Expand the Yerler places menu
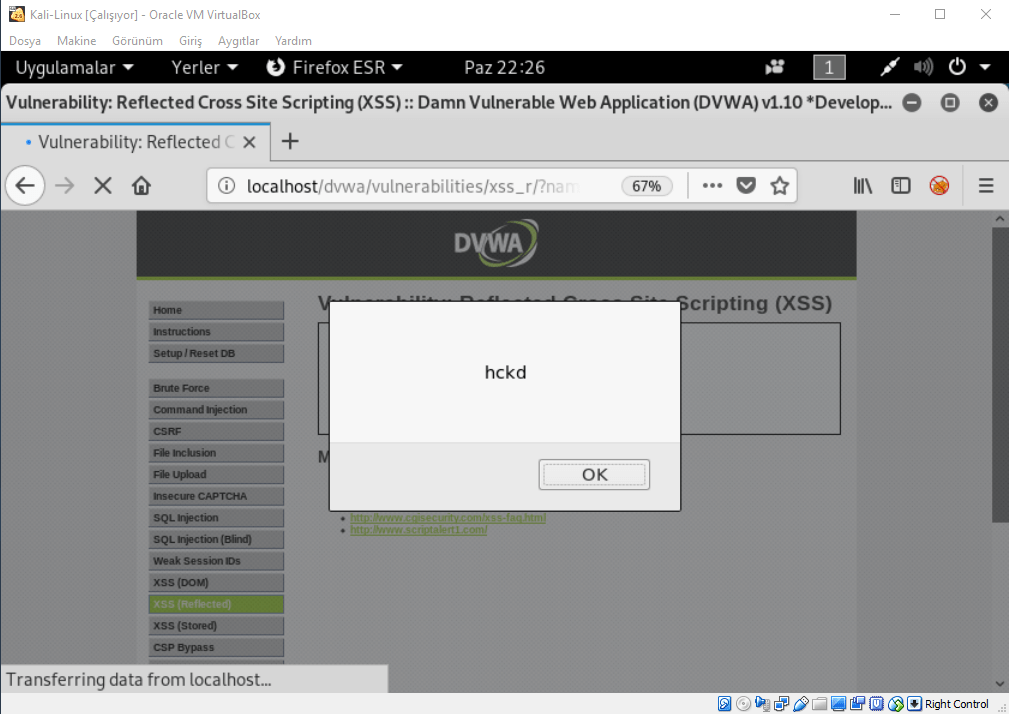Screen dimensions: 1009x714 (x=204, y=67)
